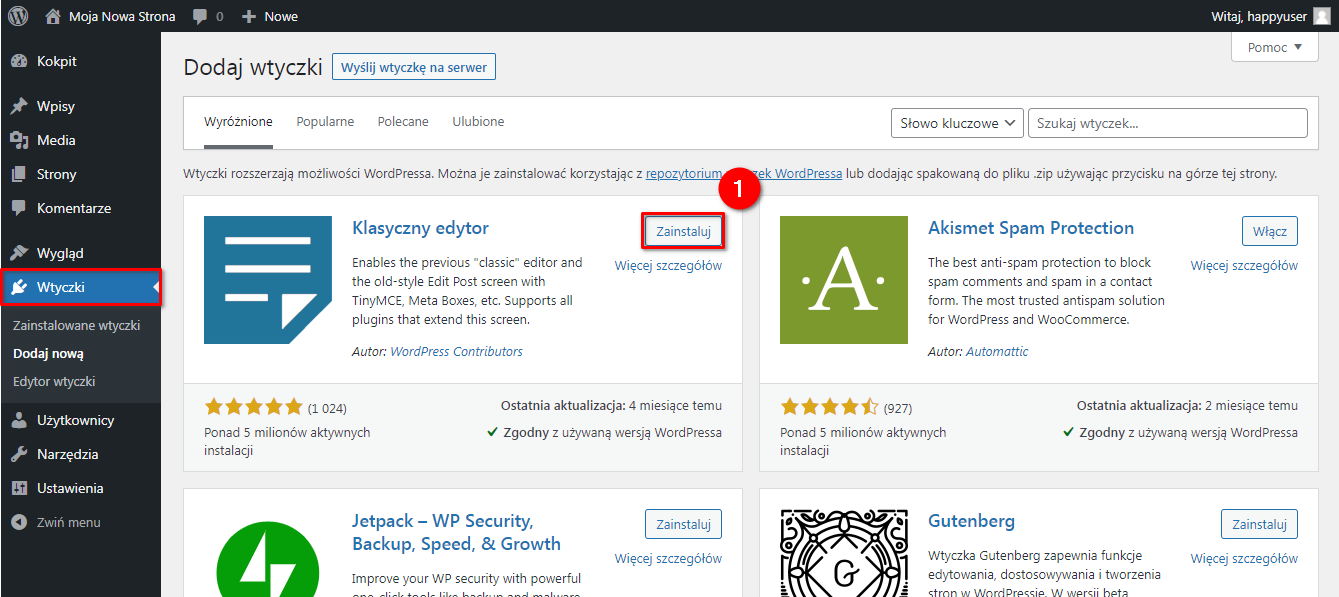Click the plus icon for Nowe

[250, 16]
